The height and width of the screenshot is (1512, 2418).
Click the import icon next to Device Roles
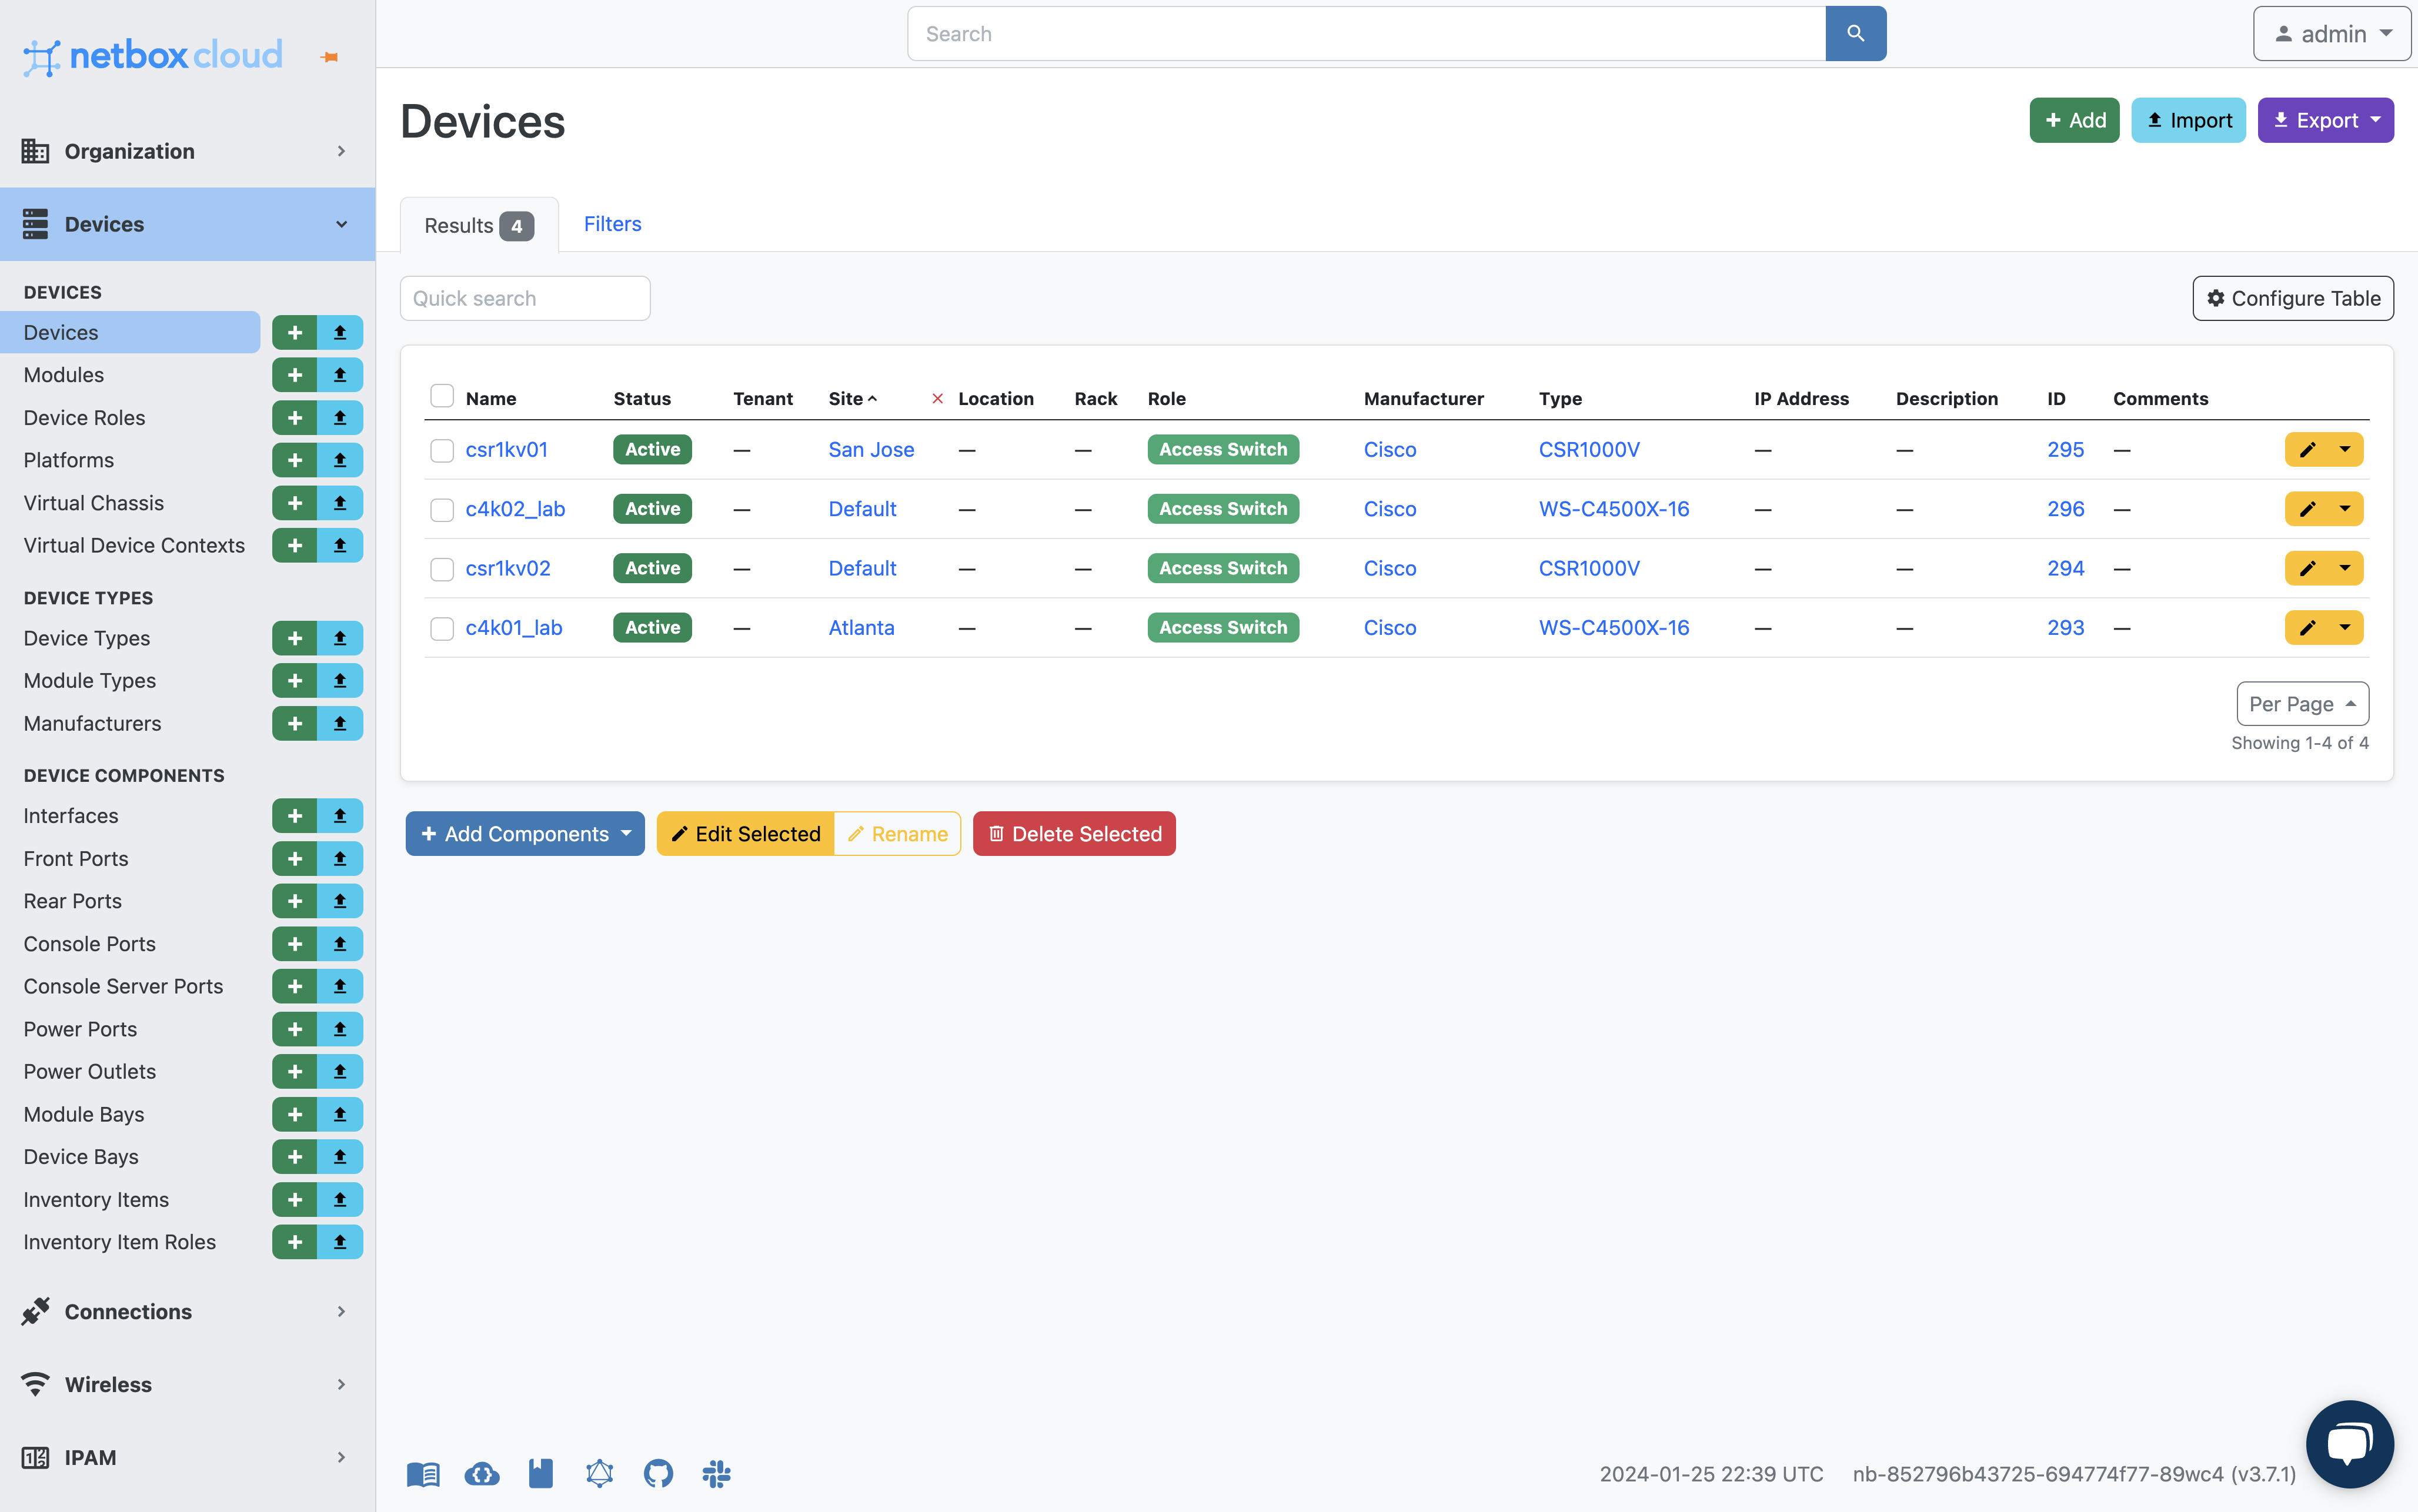[x=340, y=417]
